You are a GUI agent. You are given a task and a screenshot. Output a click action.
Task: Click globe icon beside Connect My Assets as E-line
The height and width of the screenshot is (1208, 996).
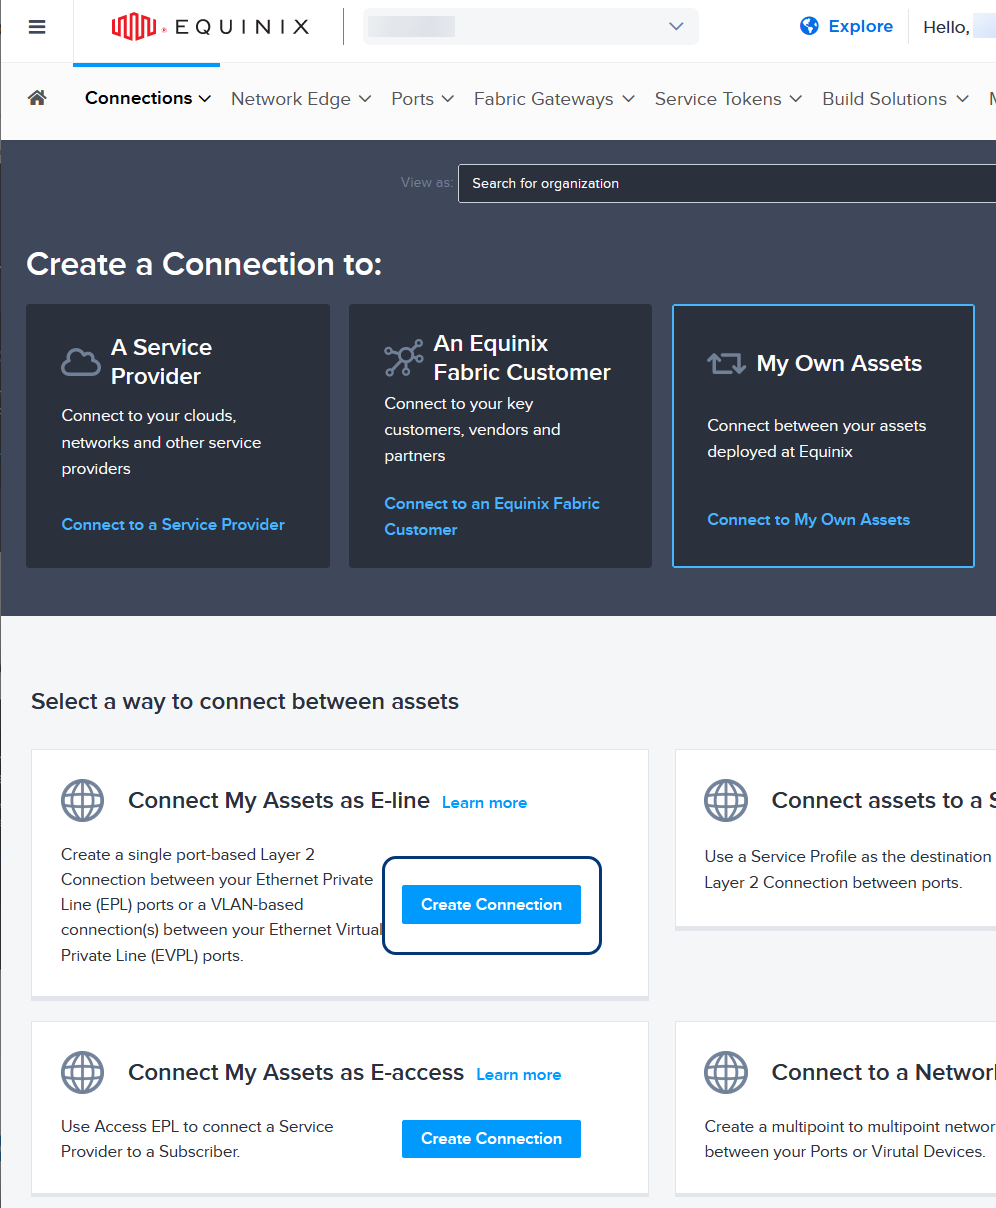83,801
